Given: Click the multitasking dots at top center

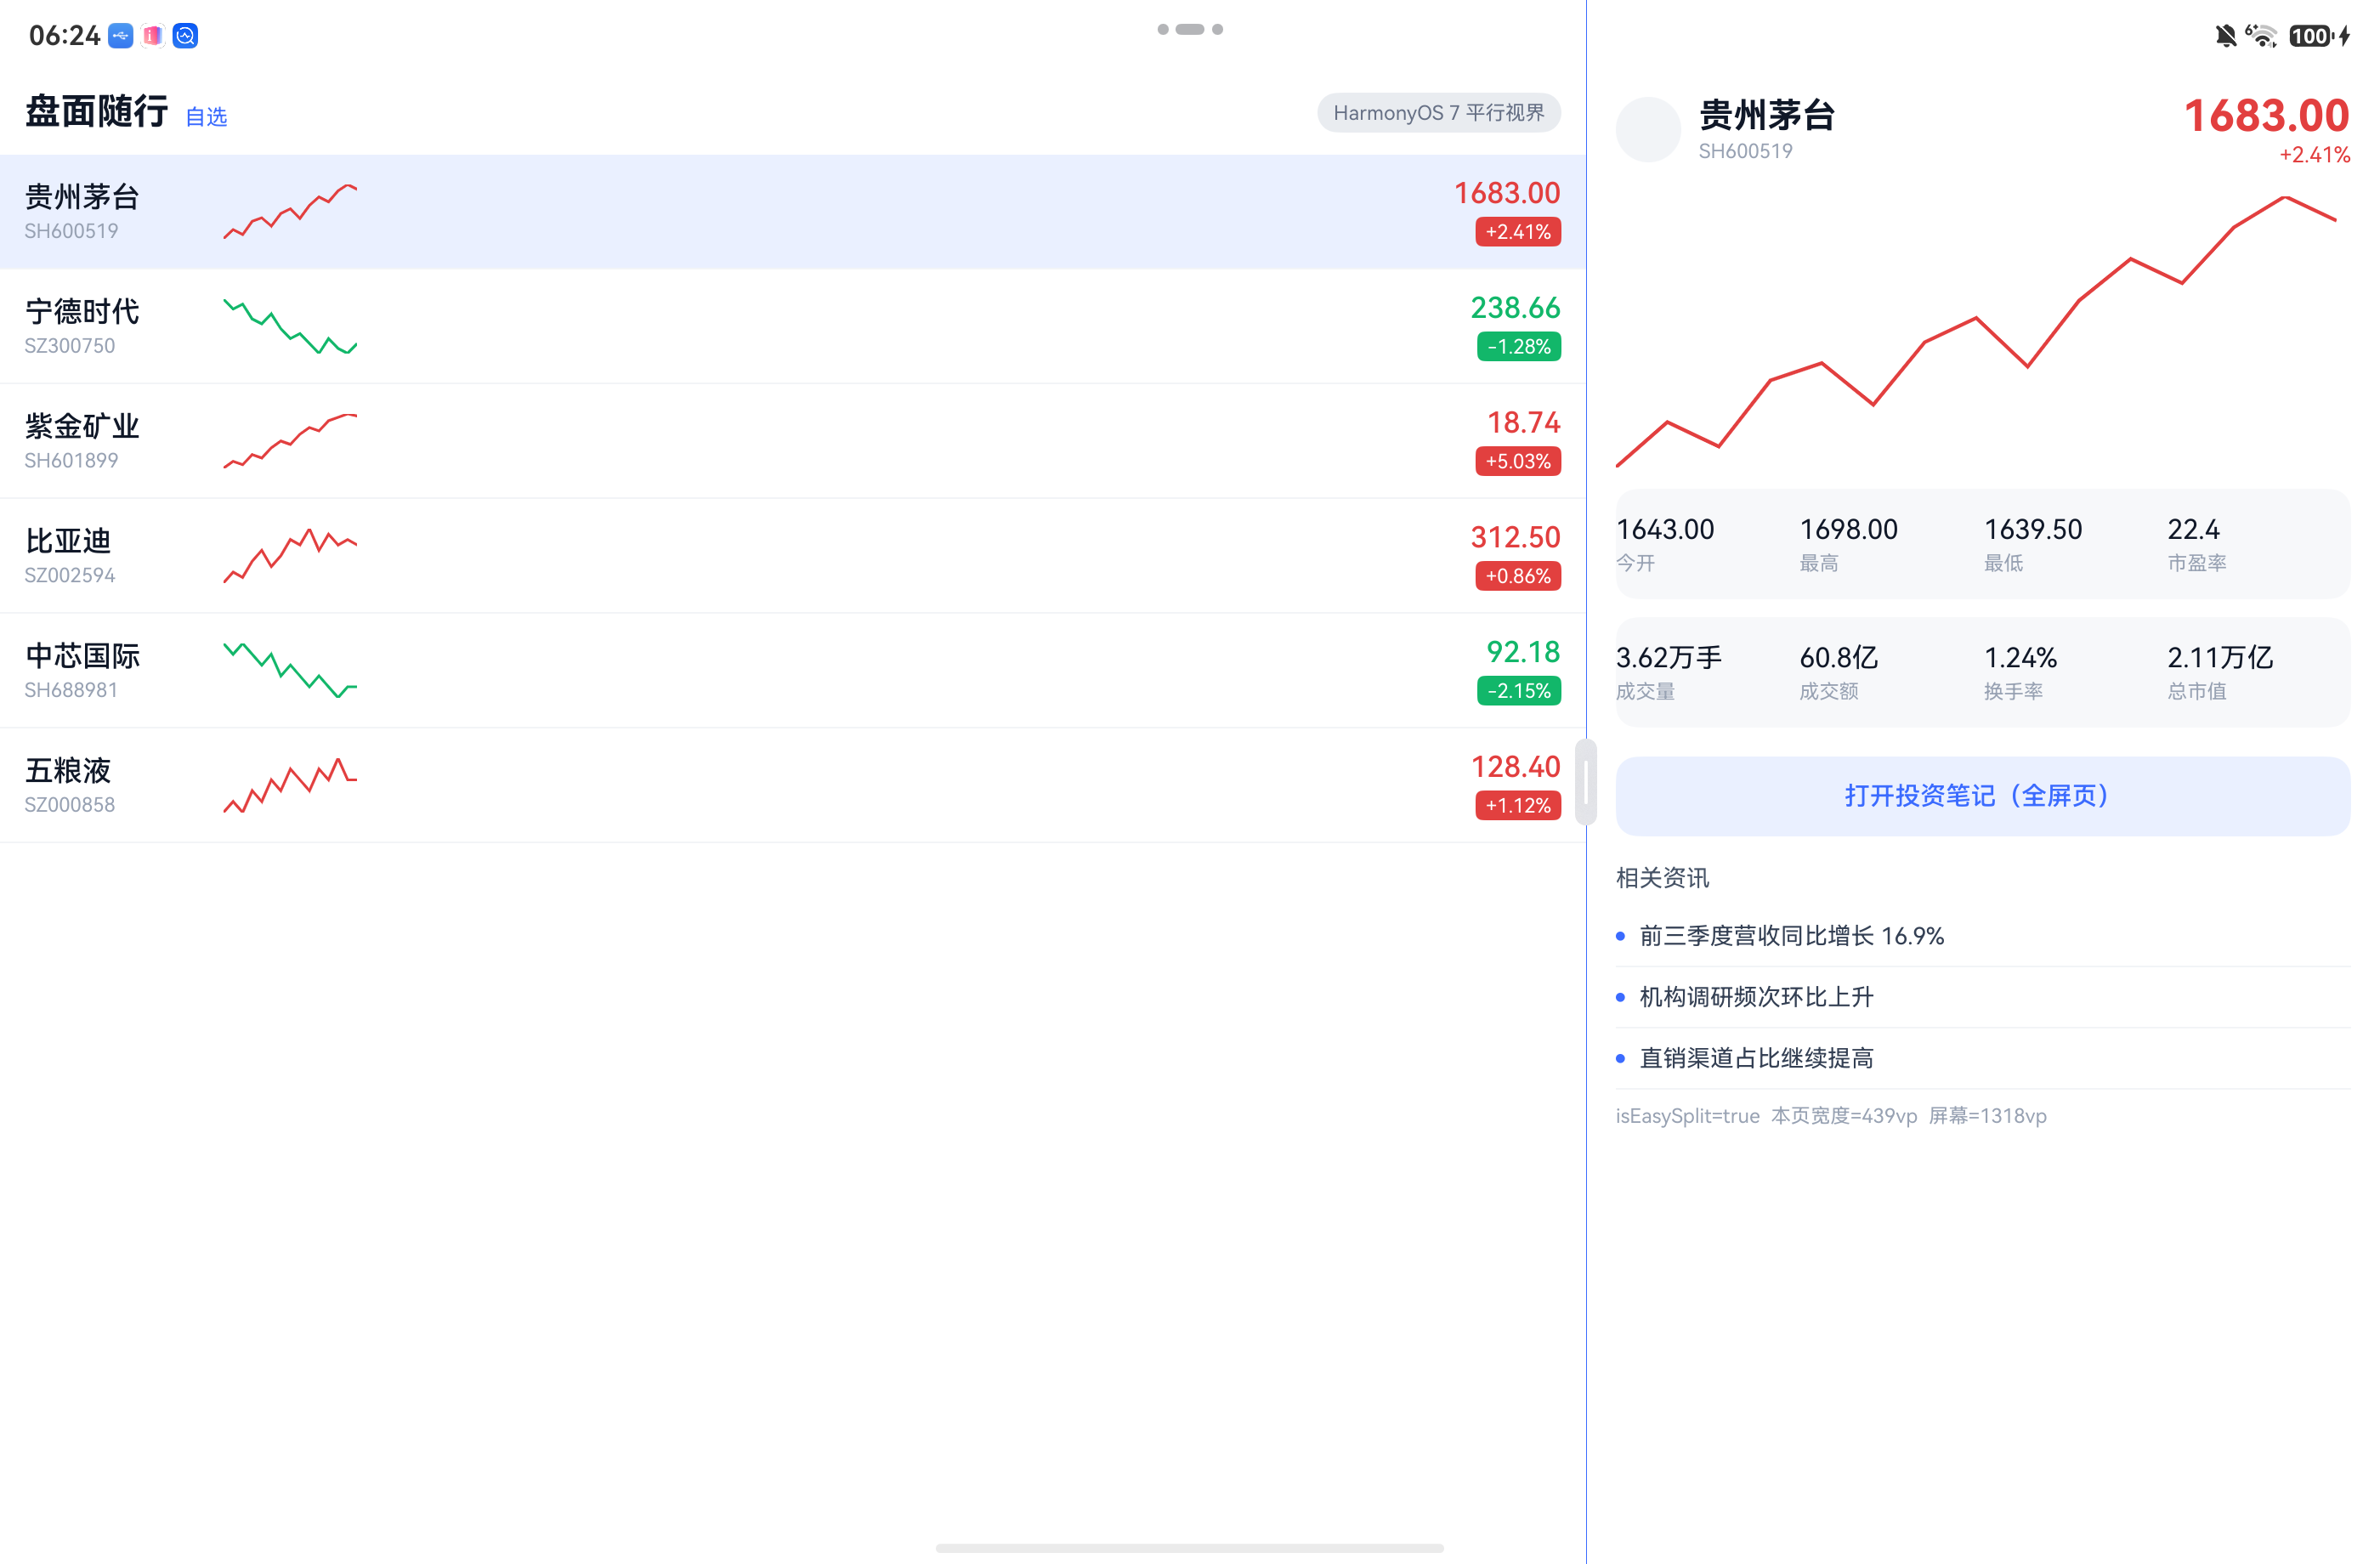Looking at the screenshot, I should (x=1190, y=29).
